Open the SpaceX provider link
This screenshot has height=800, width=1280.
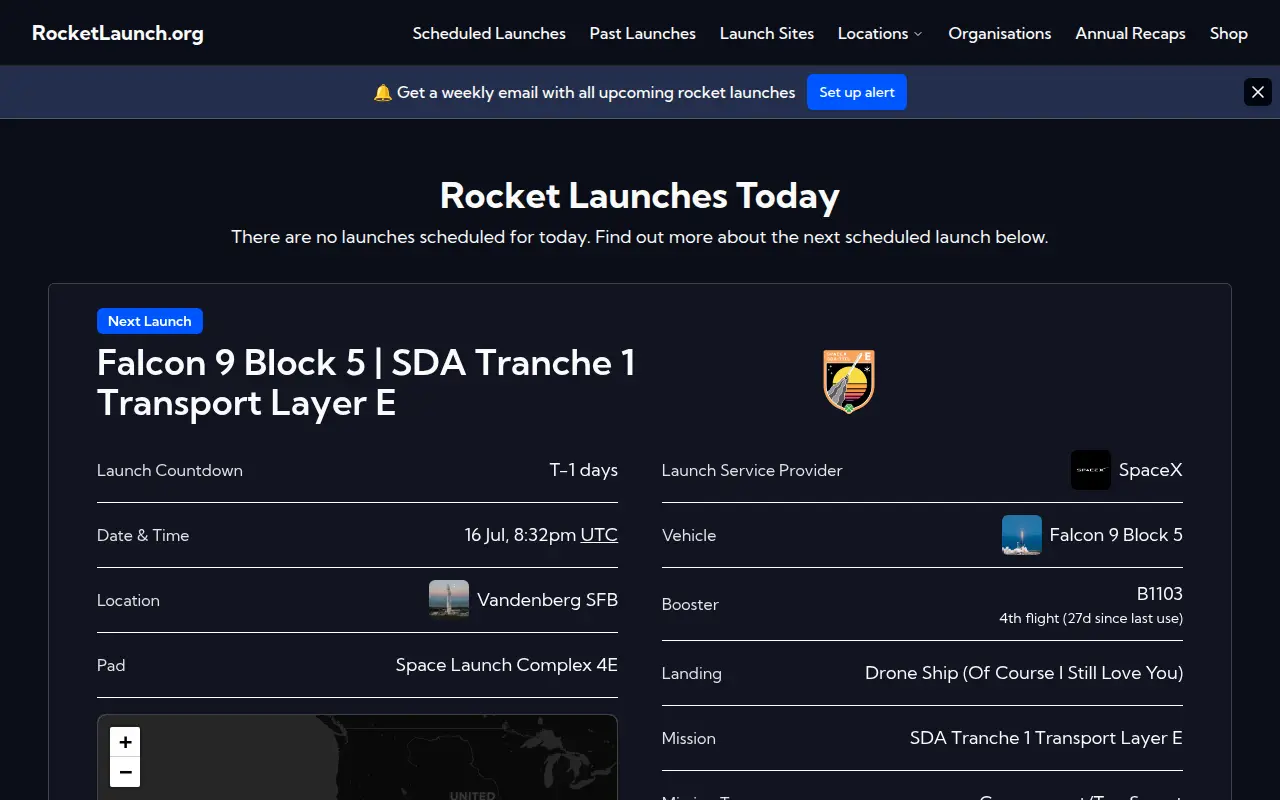pyautogui.click(x=1150, y=470)
